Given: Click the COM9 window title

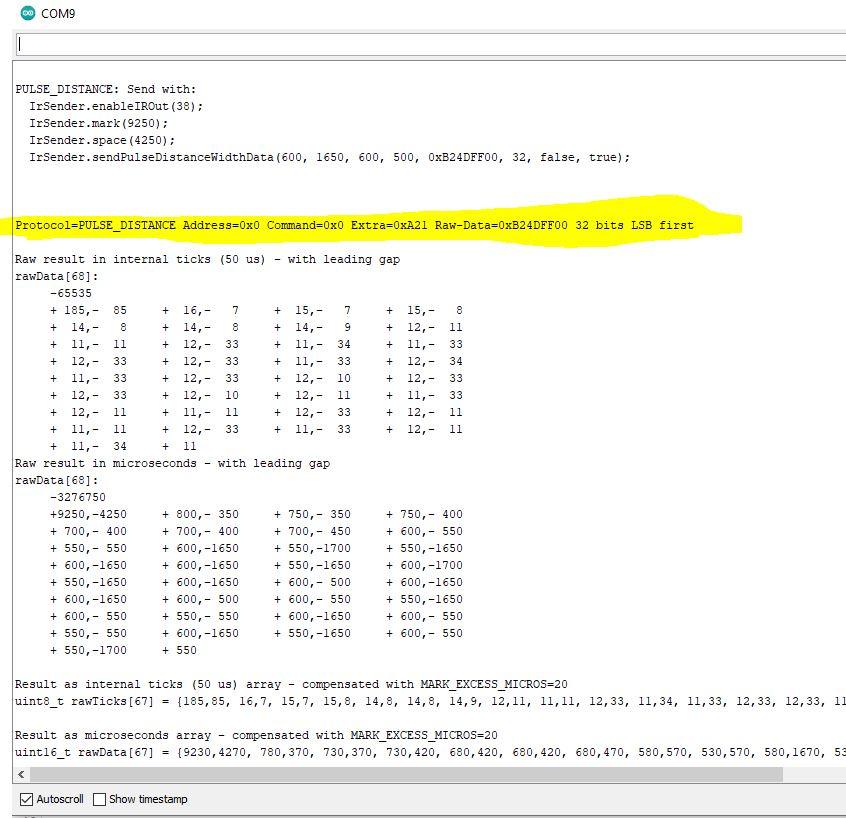Looking at the screenshot, I should pos(58,13).
